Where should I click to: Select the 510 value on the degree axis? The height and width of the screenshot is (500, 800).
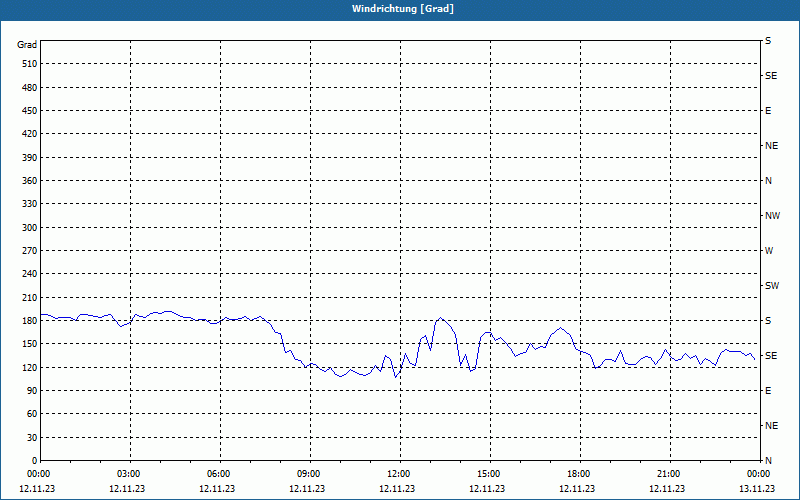tap(30, 64)
